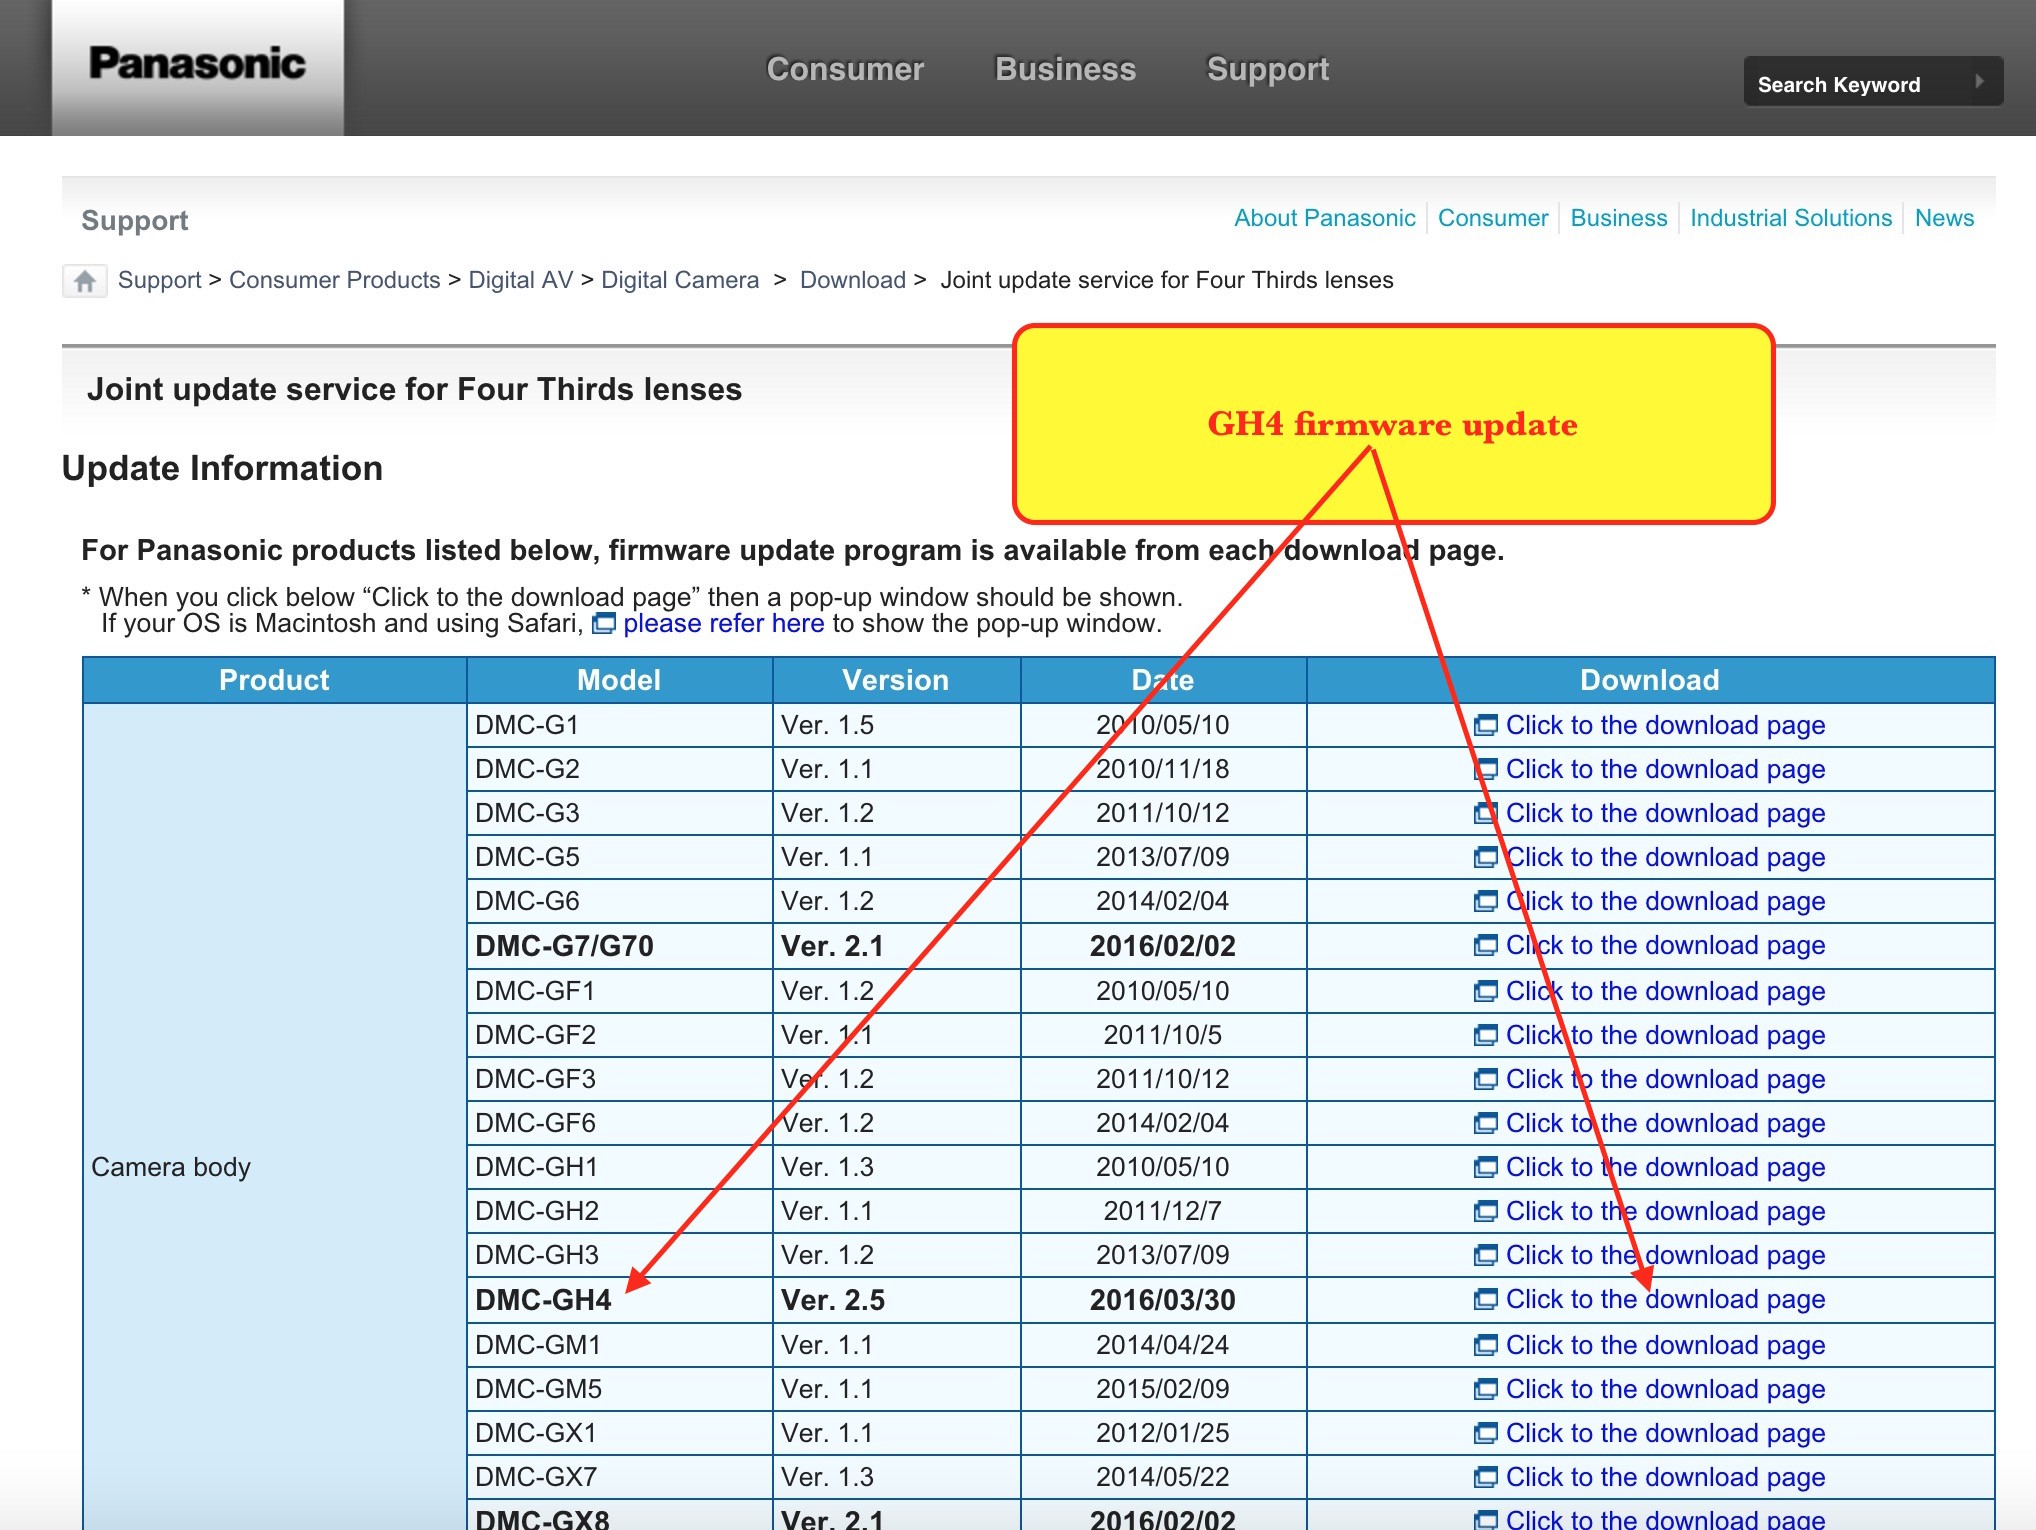This screenshot has height=1530, width=2036.
Task: Go to Support breadcrumb link
Action: coord(160,281)
